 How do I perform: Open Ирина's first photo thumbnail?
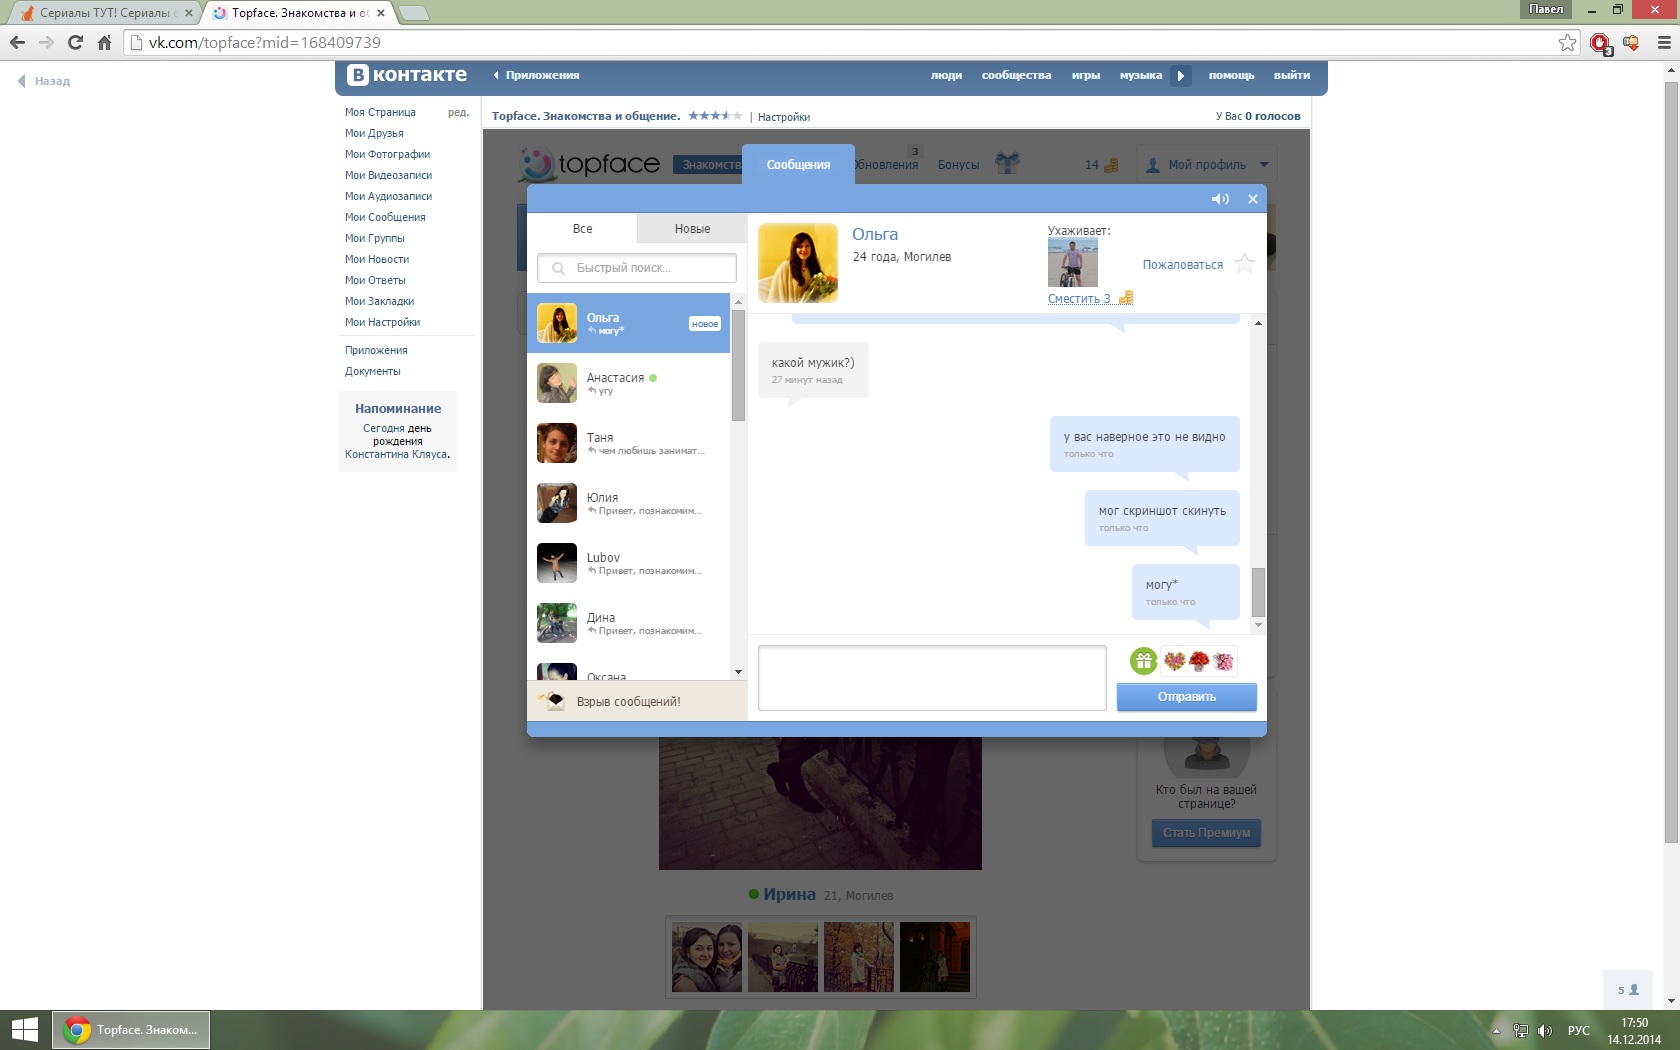pos(707,957)
